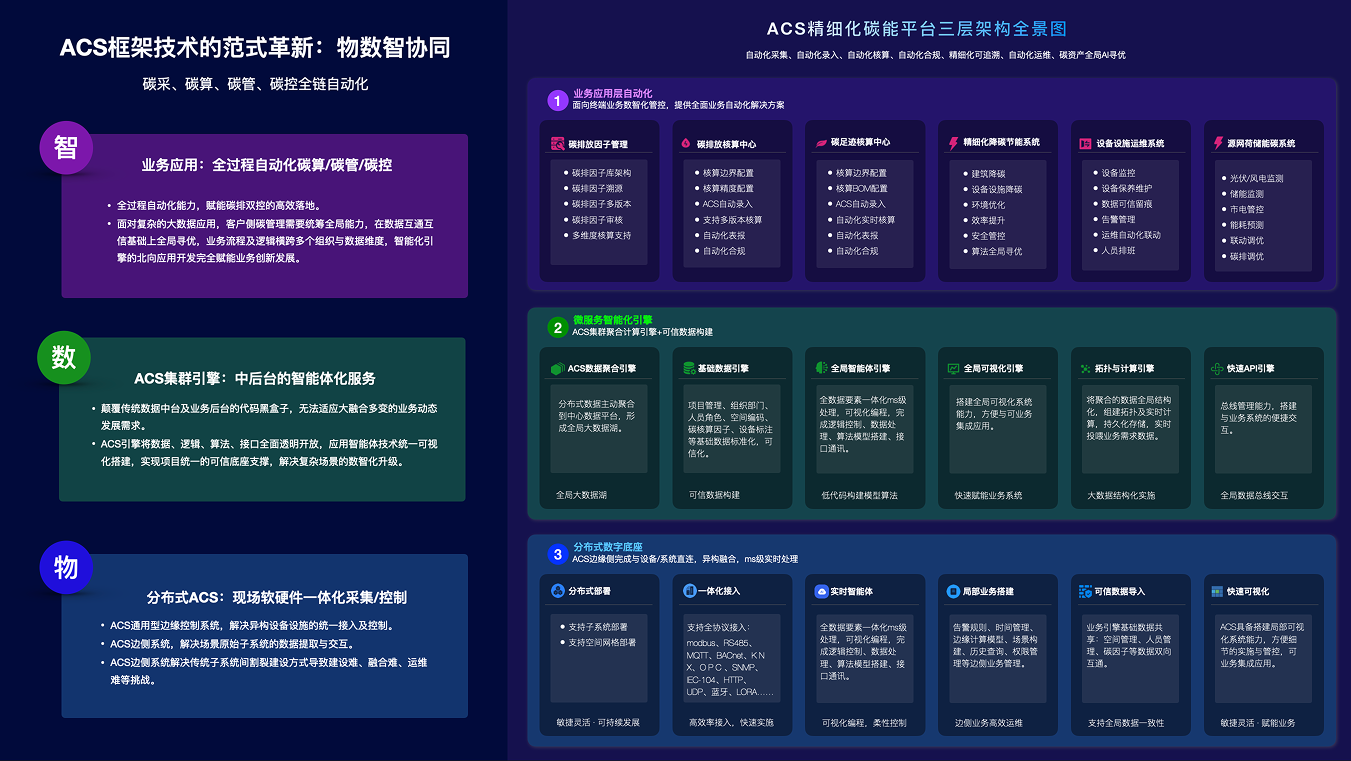Screen dimensions: 1351x761
Task: Select 自动化实时核算 list item
Action: coord(865,220)
